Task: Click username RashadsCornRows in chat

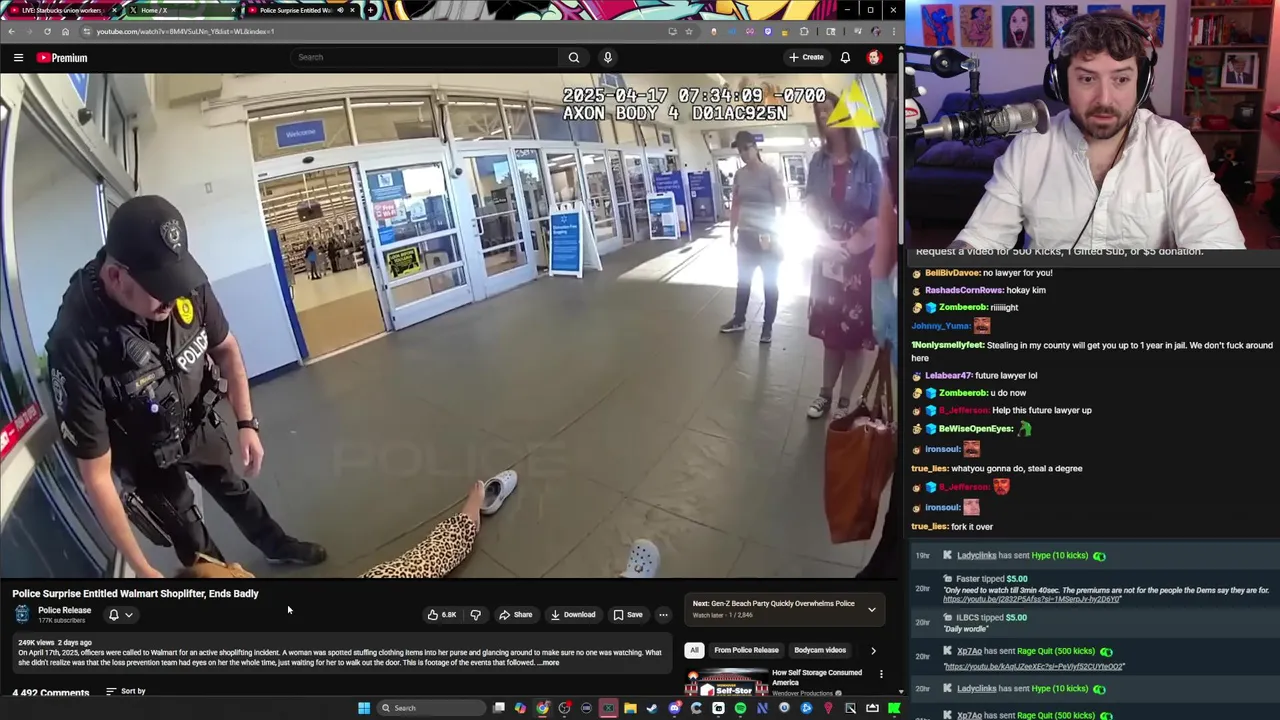Action: click(x=964, y=290)
